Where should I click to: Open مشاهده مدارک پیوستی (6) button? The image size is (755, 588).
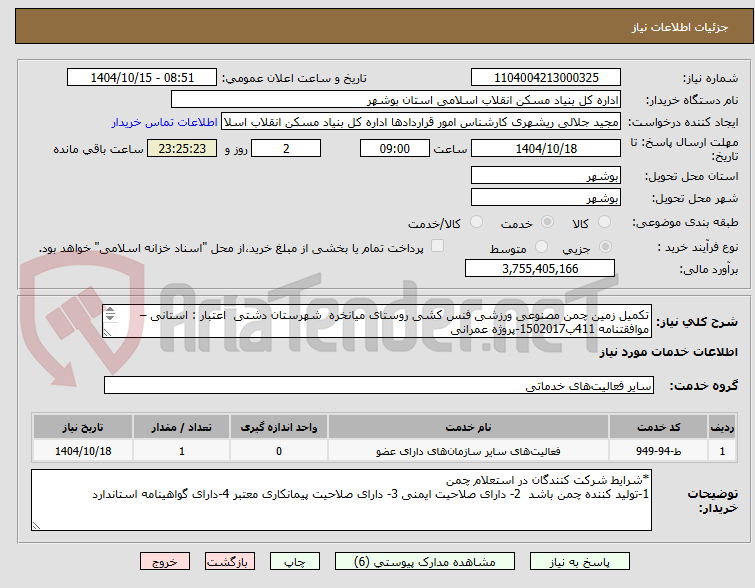(425, 562)
